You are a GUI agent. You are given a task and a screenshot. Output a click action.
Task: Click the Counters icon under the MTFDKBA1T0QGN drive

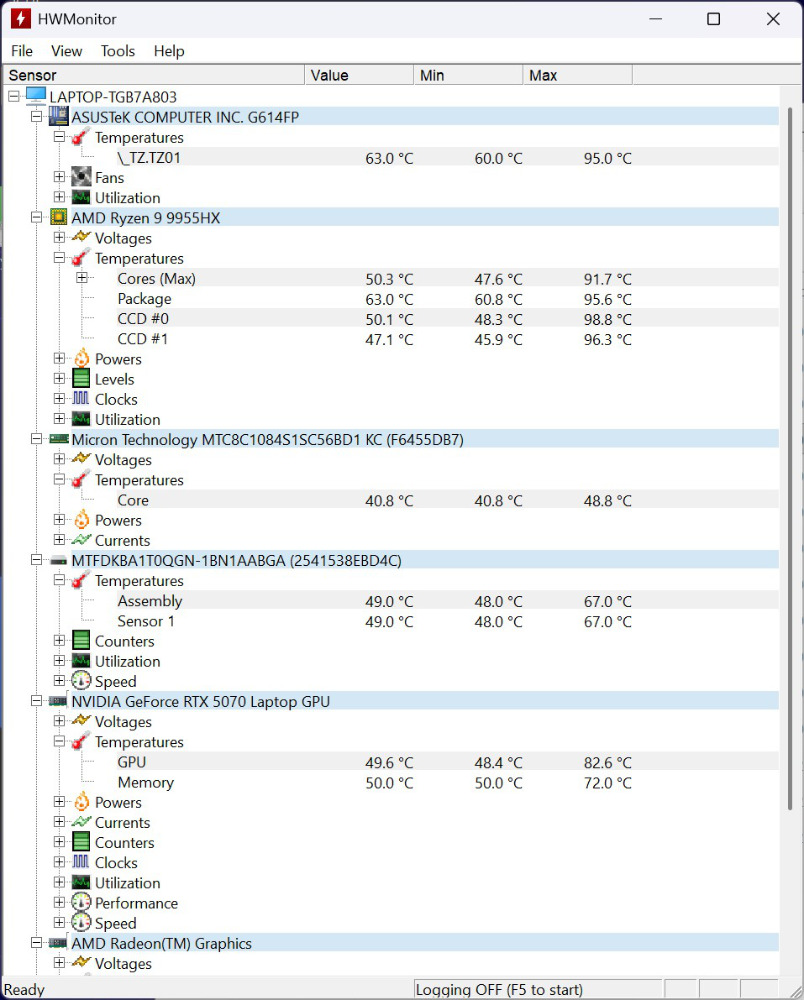(81, 640)
